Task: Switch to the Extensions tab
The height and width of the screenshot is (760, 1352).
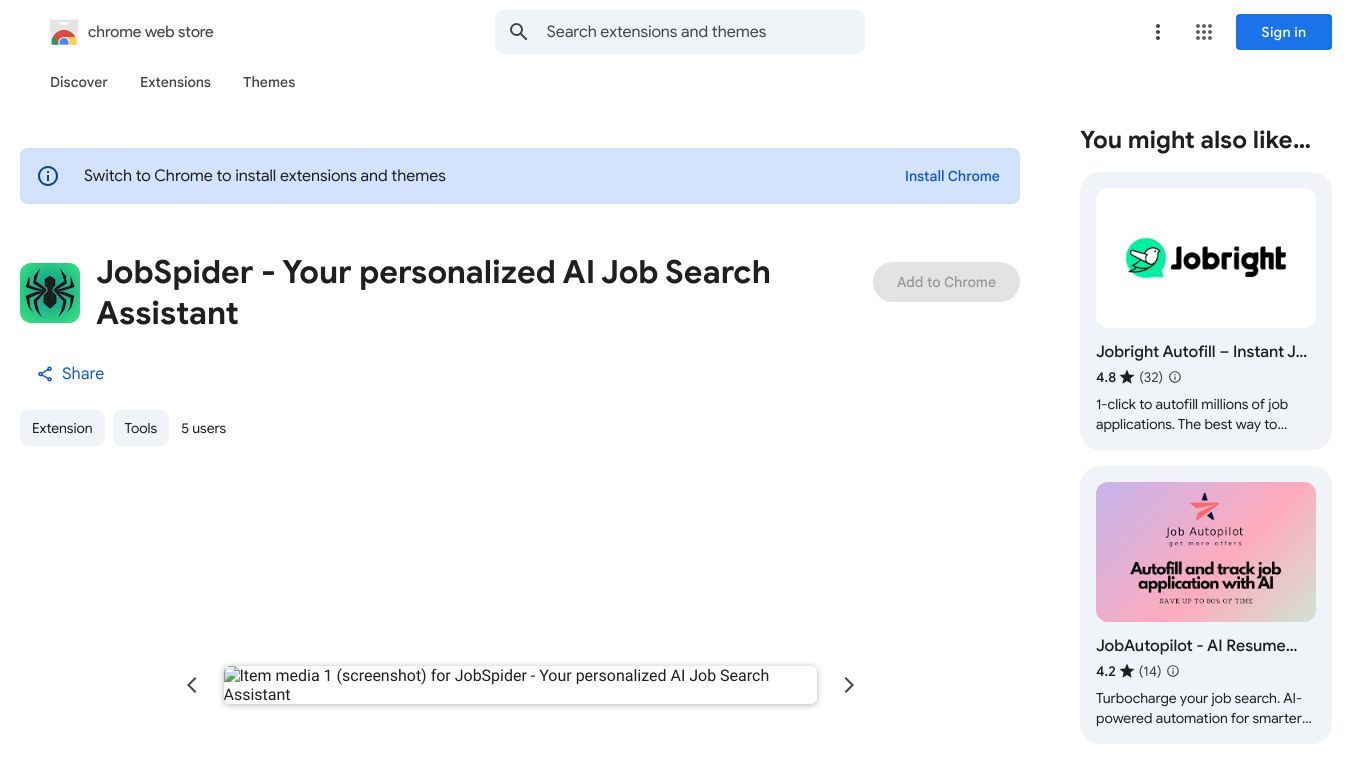Action: [x=175, y=82]
